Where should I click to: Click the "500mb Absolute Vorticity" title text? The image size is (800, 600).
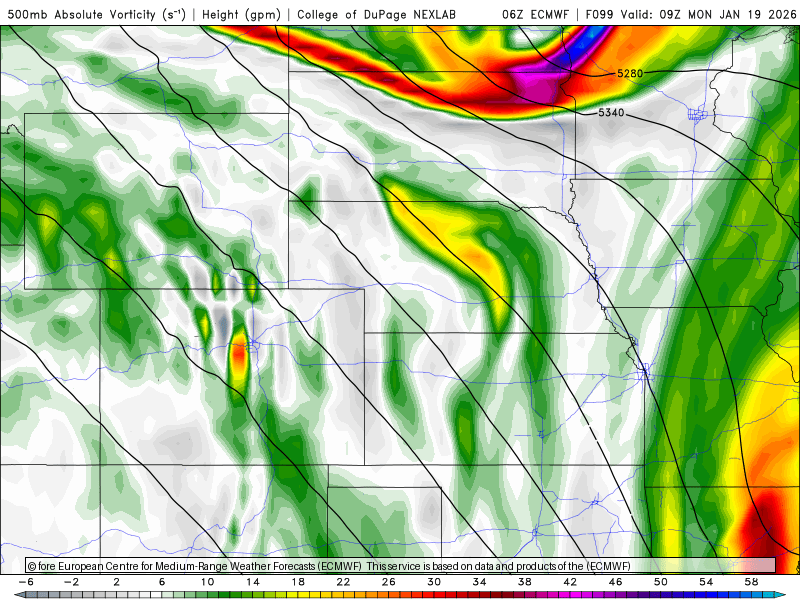tap(82, 15)
